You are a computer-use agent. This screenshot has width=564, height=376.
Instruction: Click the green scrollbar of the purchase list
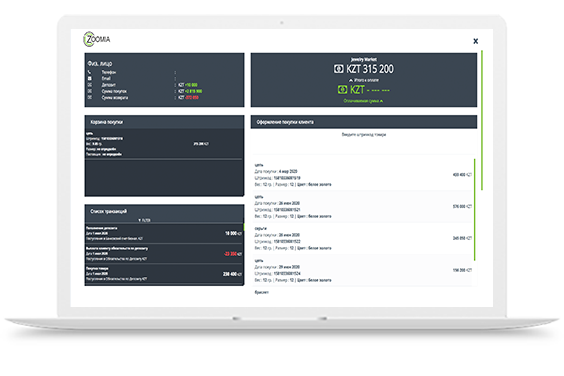pos(475,210)
